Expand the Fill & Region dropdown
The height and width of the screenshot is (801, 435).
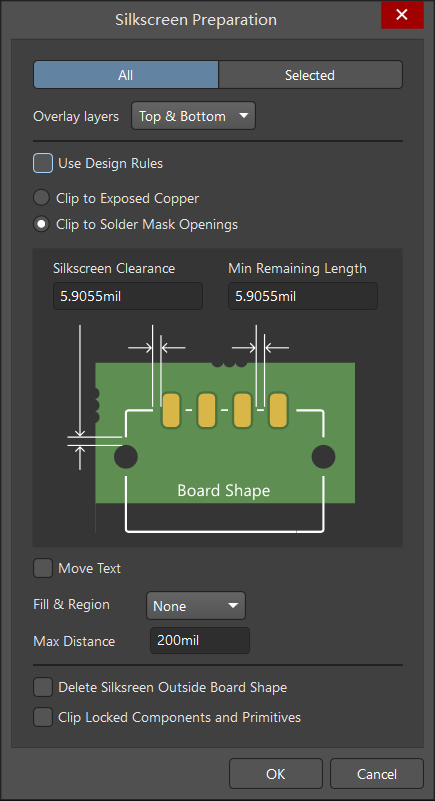pos(196,606)
